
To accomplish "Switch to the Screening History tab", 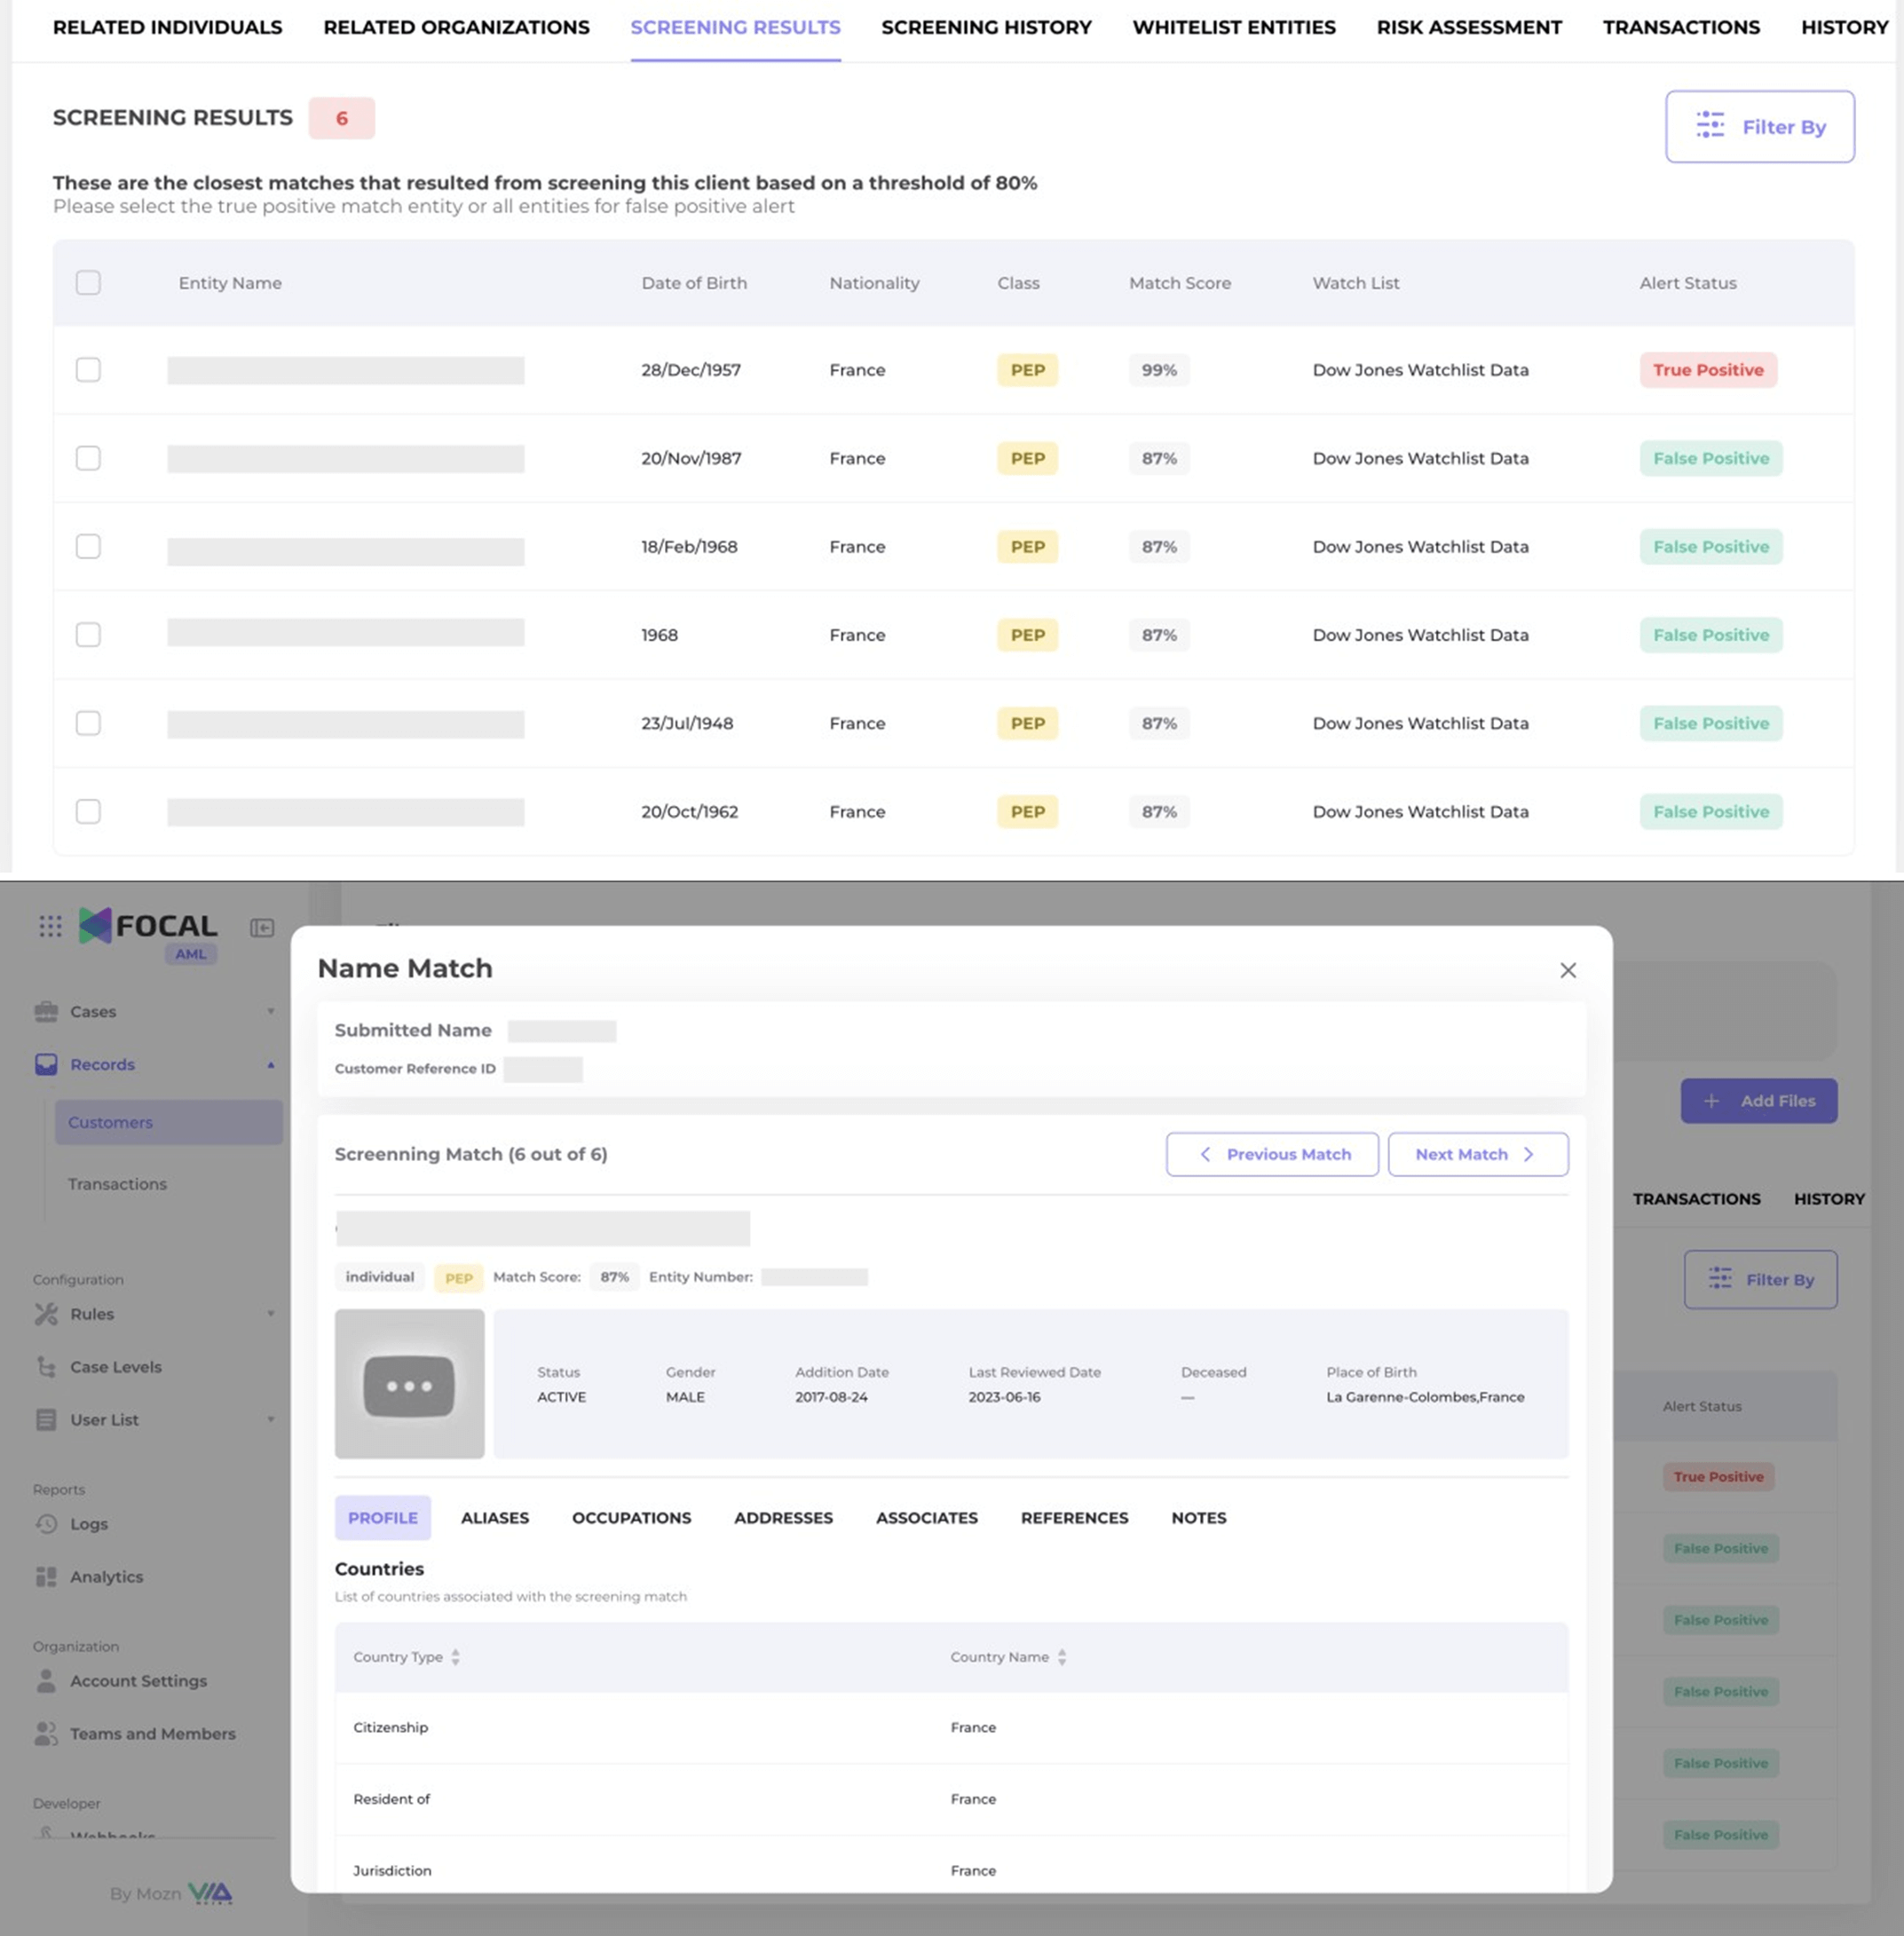I will point(986,28).
